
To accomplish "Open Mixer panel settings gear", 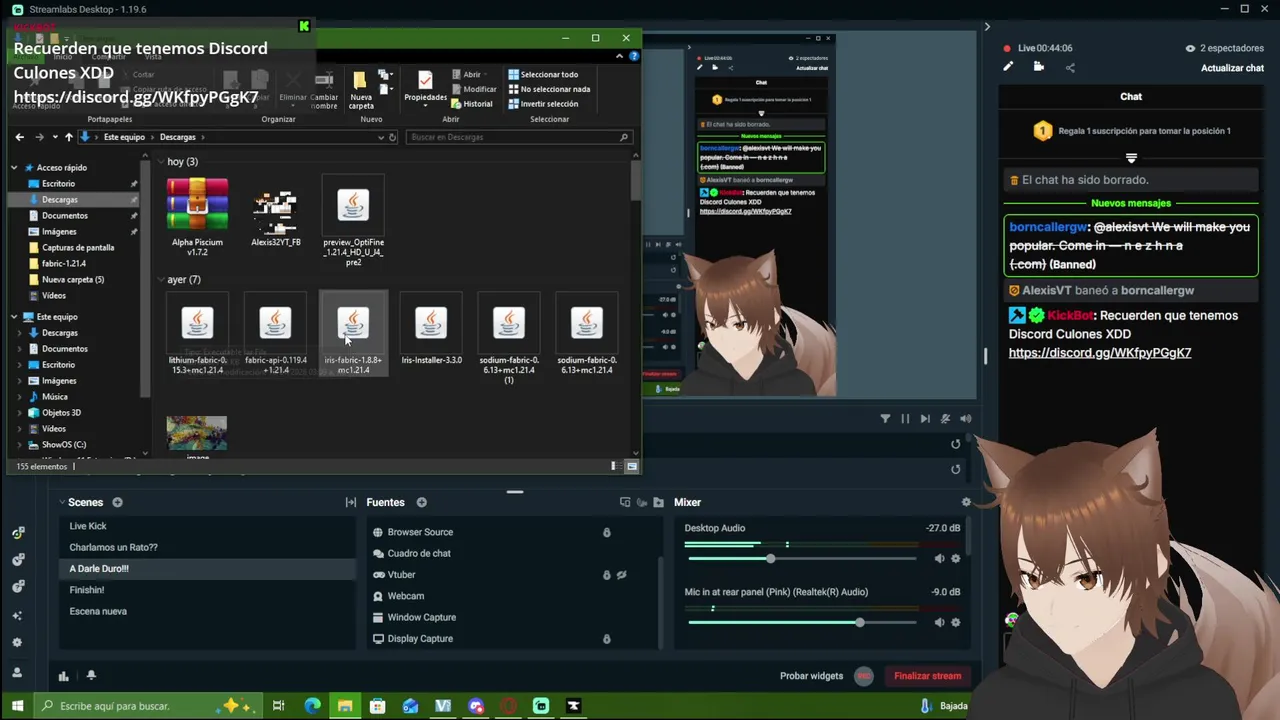I will tap(966, 502).
